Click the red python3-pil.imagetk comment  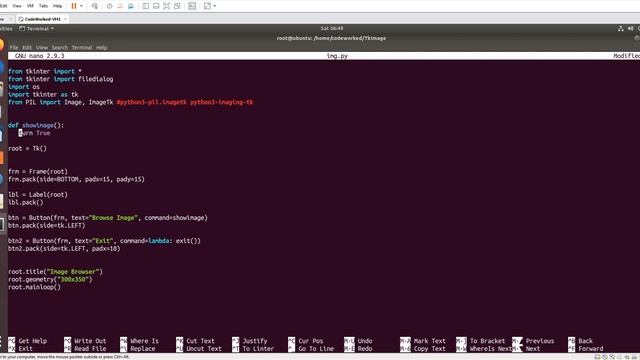coord(185,102)
